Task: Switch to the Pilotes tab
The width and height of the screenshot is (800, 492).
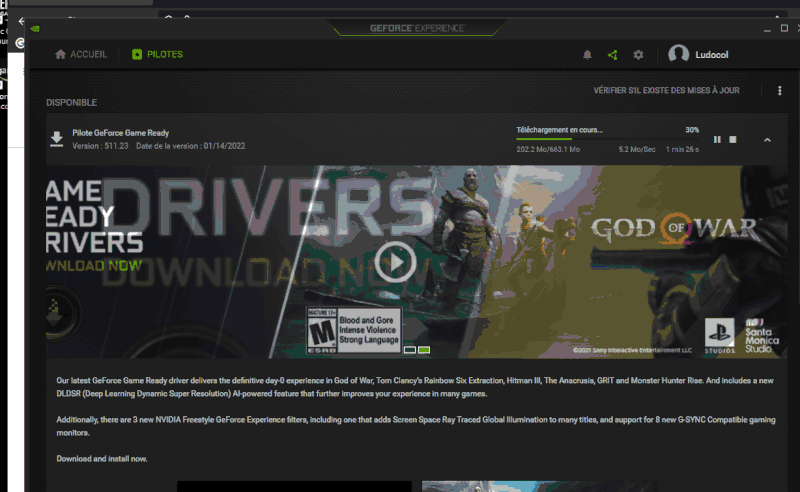Action: [157, 54]
